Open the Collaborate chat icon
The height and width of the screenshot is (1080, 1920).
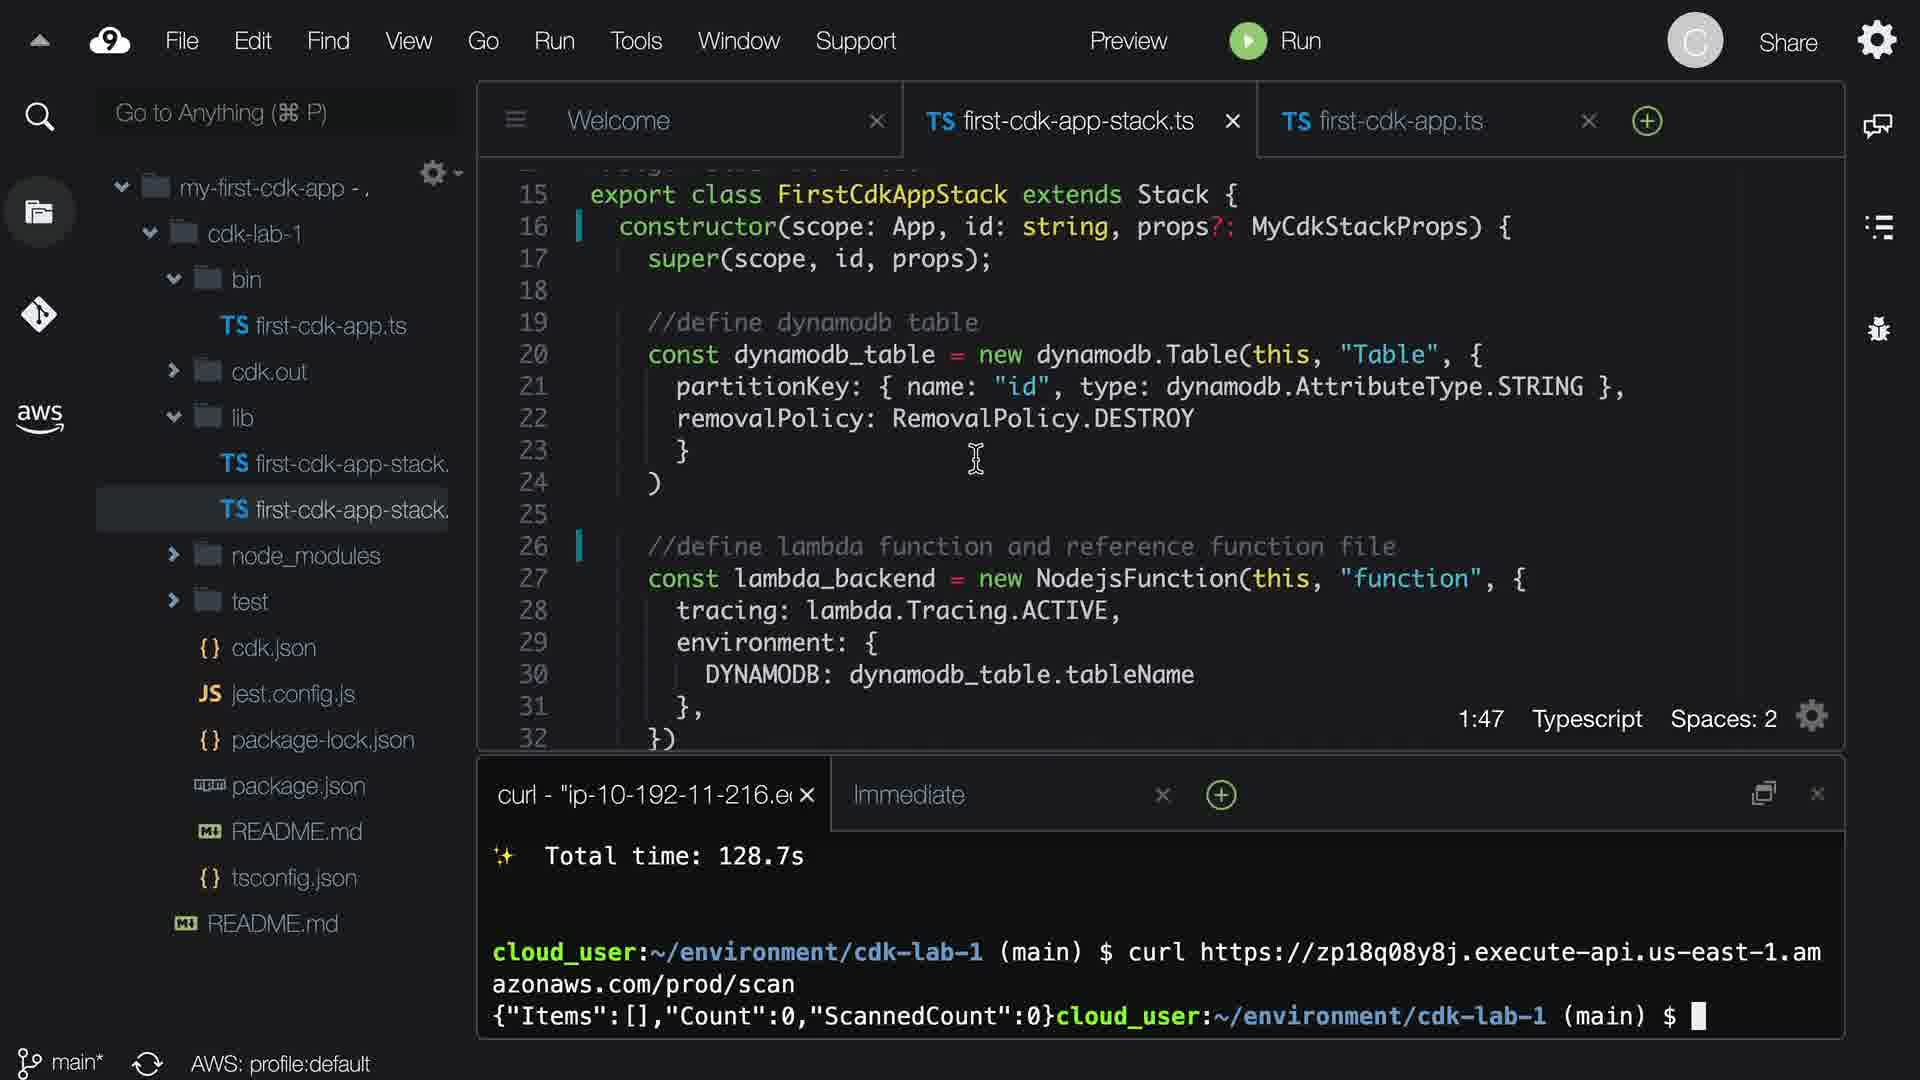pyautogui.click(x=1877, y=126)
